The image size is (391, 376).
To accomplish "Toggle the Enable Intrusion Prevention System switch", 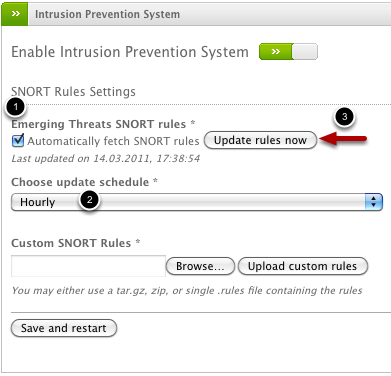I will coord(288,52).
